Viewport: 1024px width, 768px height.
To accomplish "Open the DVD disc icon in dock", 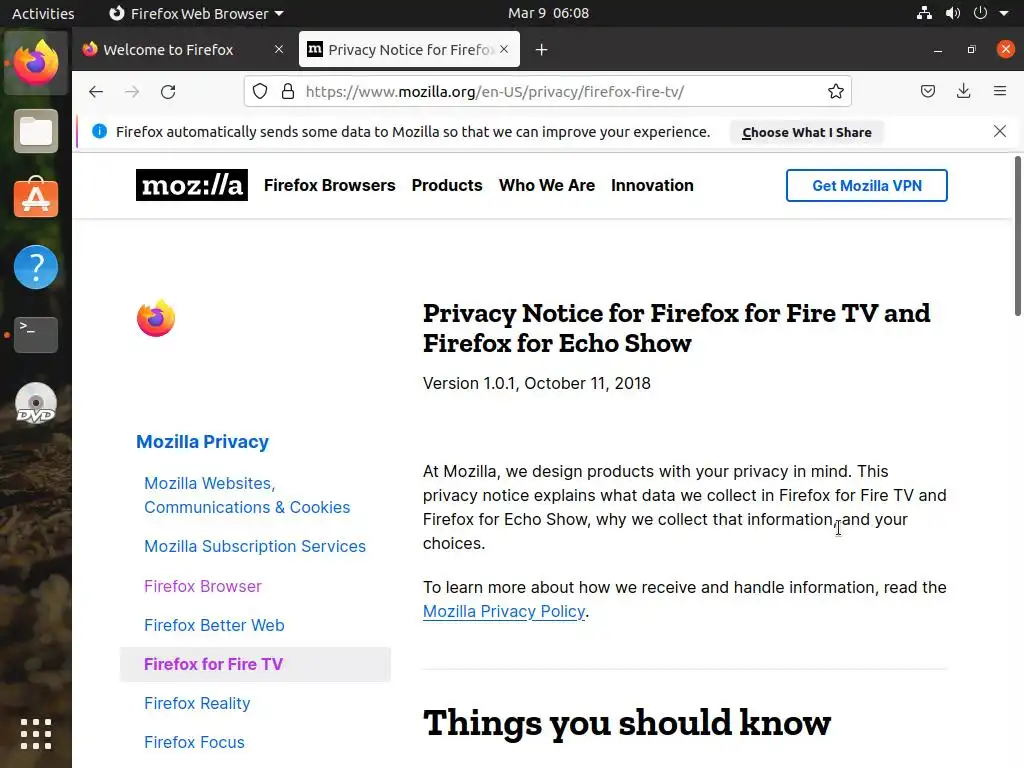I will (36, 403).
